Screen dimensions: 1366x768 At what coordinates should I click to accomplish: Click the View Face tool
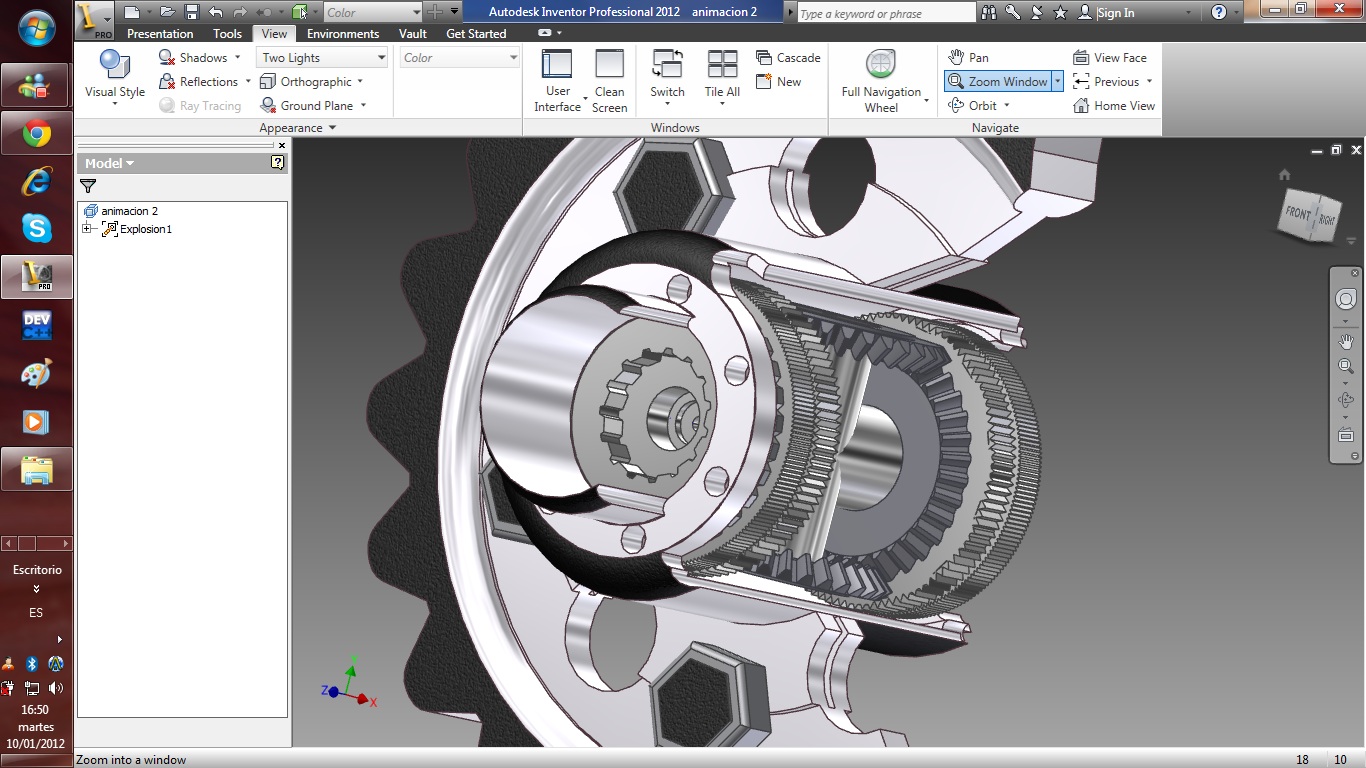(1112, 57)
